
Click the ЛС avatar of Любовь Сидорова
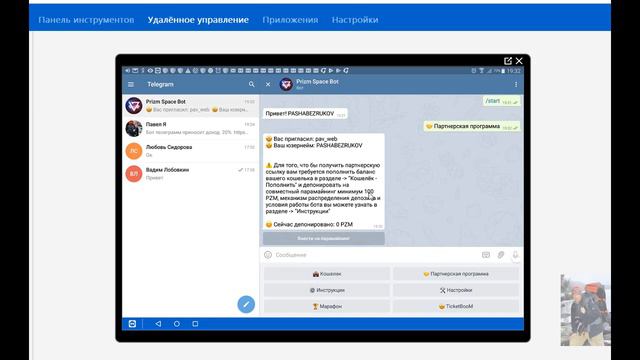coord(134,151)
